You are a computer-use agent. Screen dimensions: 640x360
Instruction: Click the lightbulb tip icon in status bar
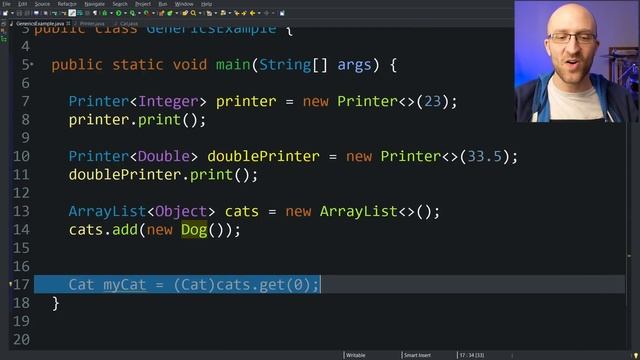click(x=636, y=356)
